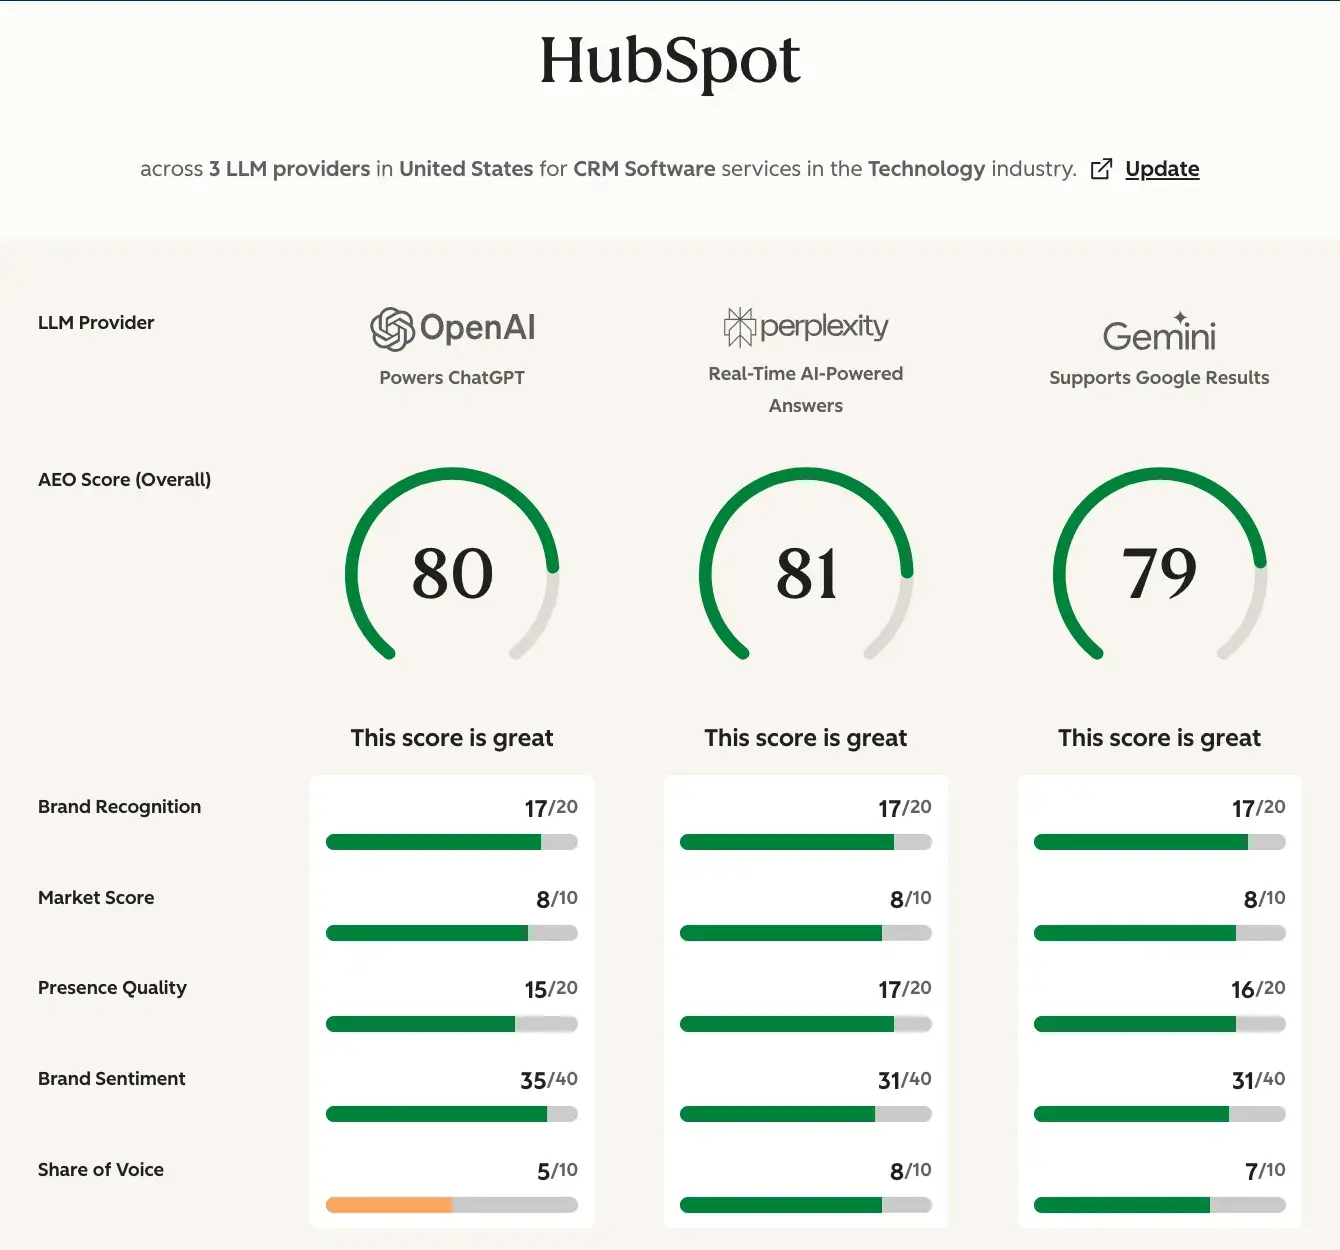Select the Powers ChatGPT subtitle text

click(452, 377)
